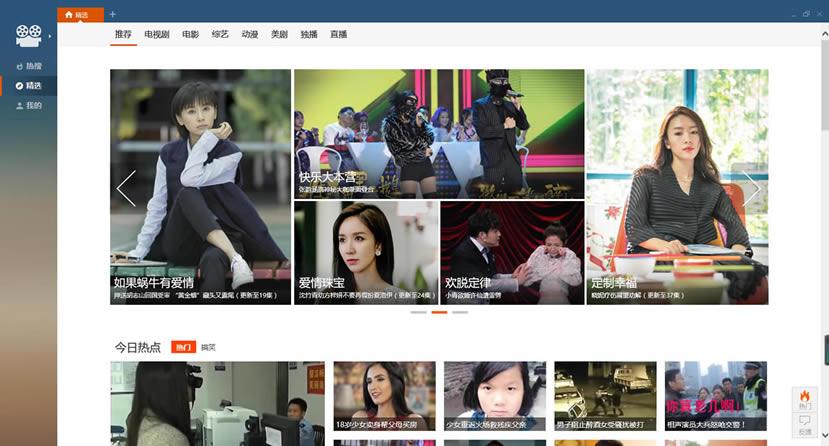Open the 爱情珠宝 drama thumbnail
This screenshot has height=446, width=829.
366,253
